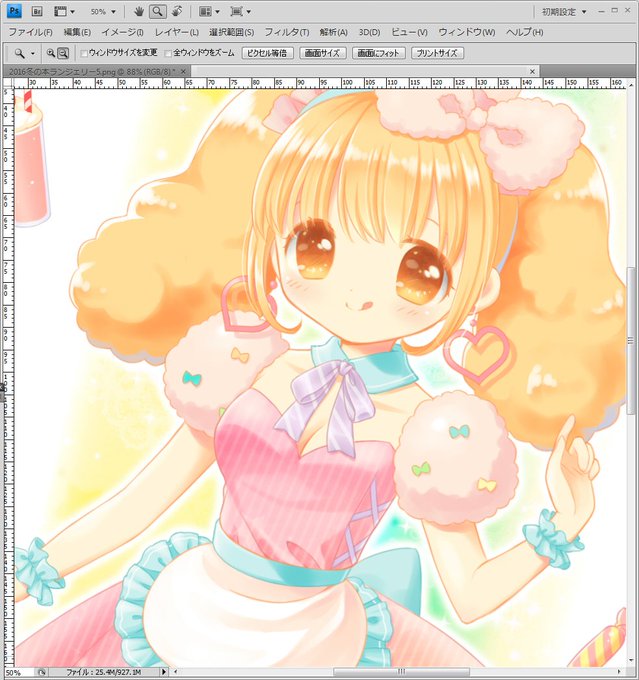Expand the view extras dropdown arrow

[72, 12]
